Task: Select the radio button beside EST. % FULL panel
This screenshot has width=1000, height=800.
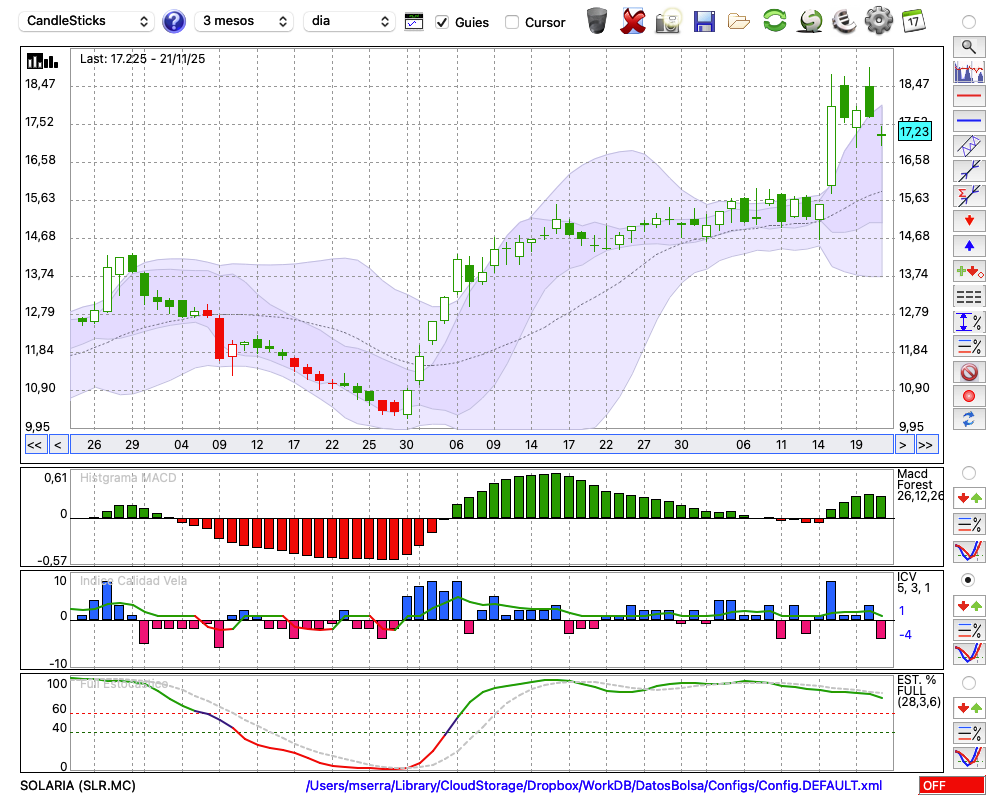Action: pos(968,682)
